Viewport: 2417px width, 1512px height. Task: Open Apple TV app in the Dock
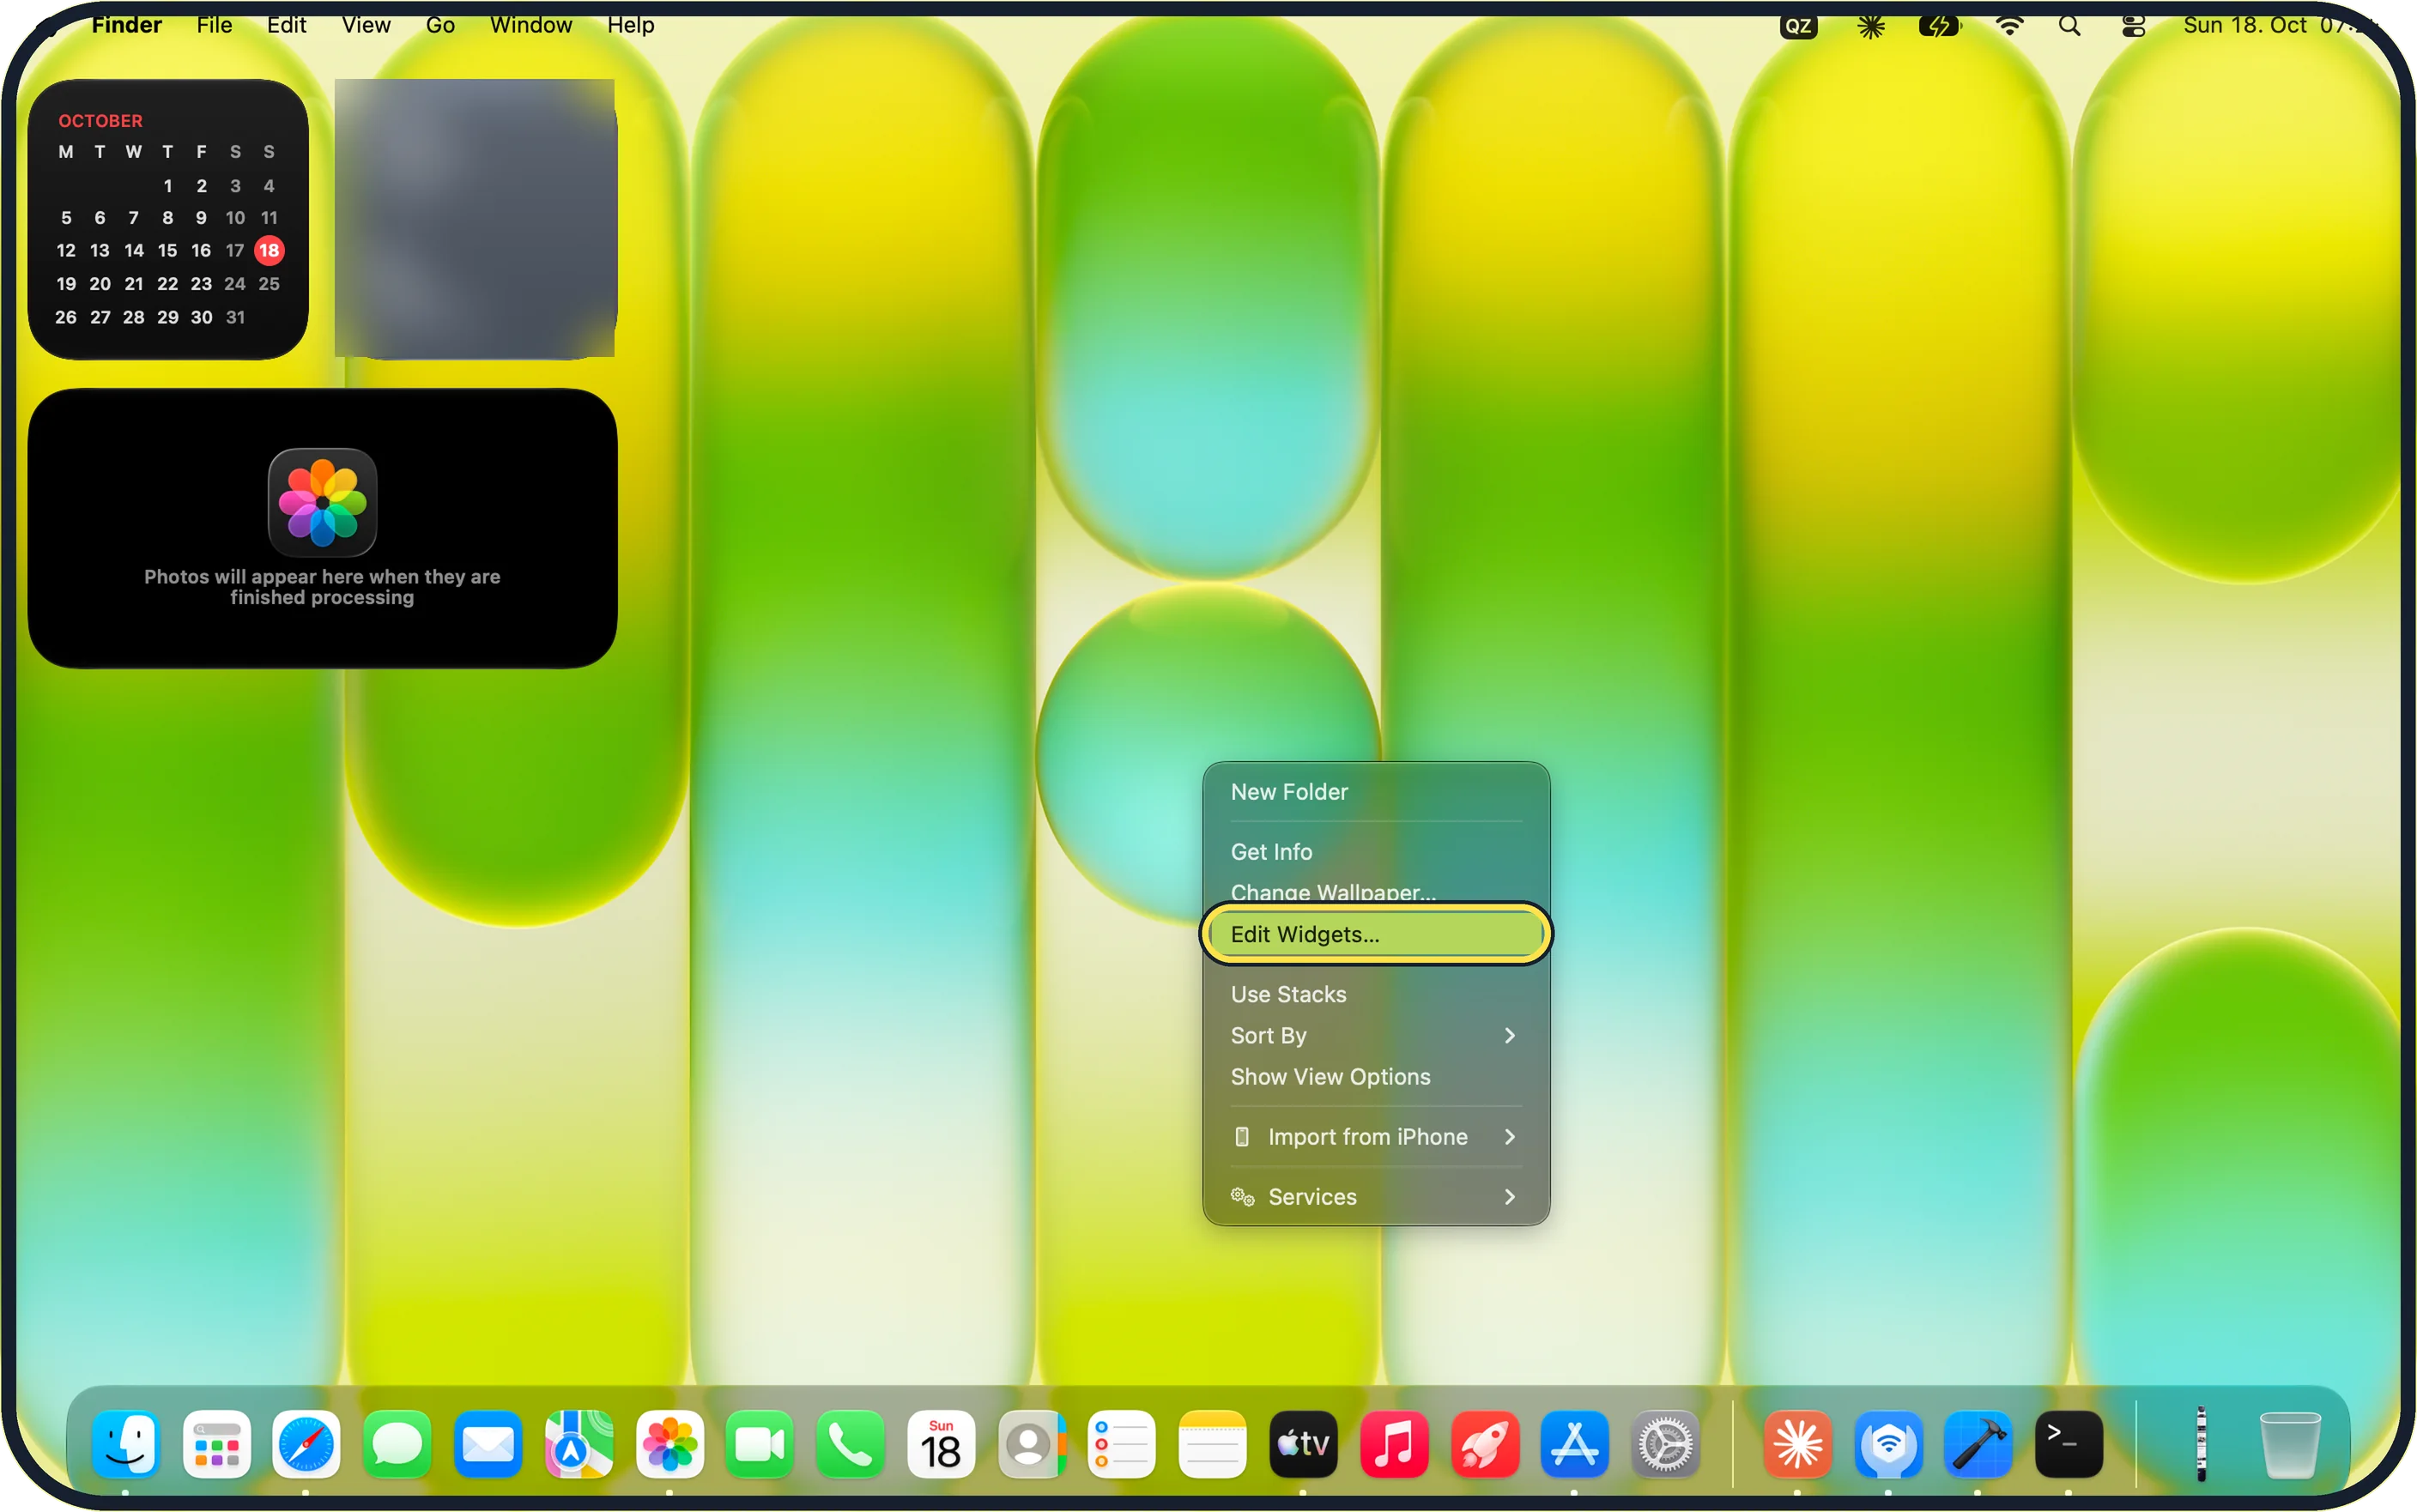1303,1444
